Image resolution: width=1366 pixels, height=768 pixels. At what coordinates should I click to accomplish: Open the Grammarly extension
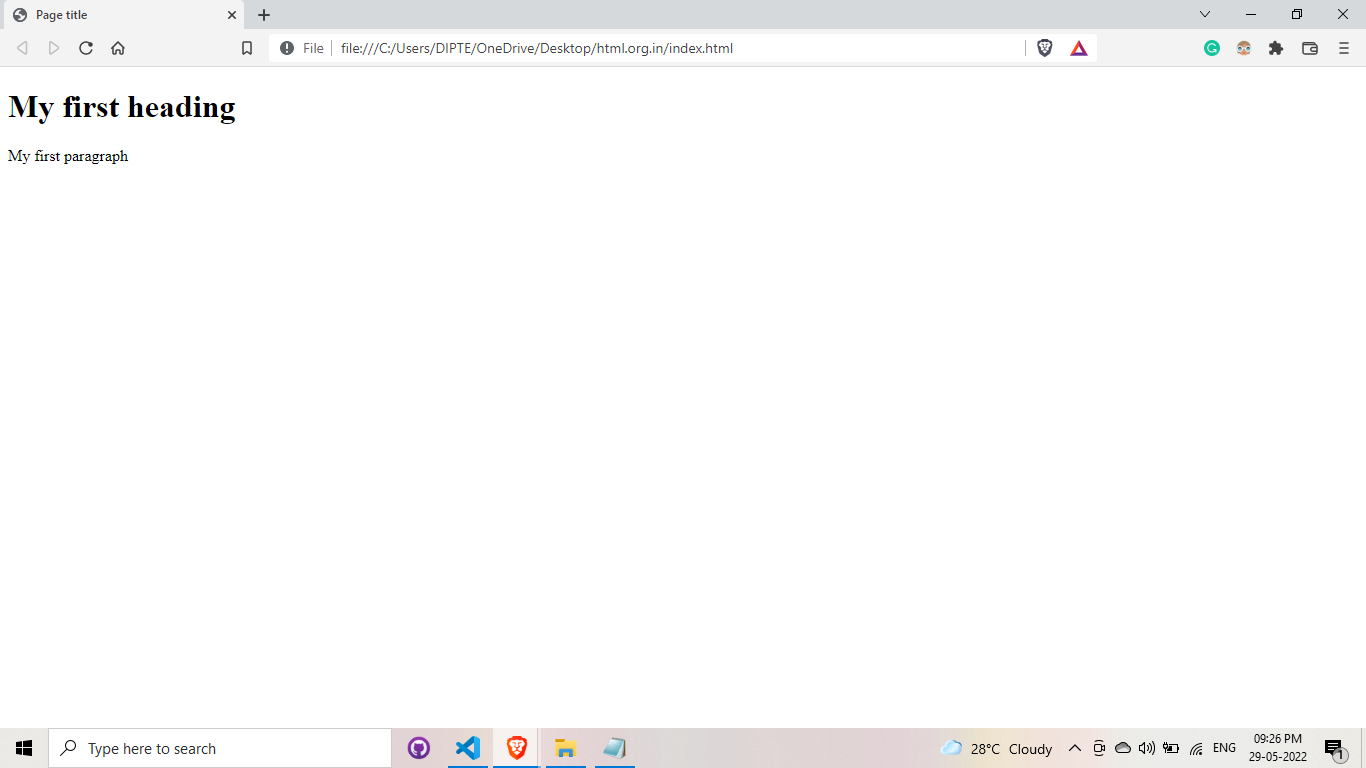tap(1211, 47)
